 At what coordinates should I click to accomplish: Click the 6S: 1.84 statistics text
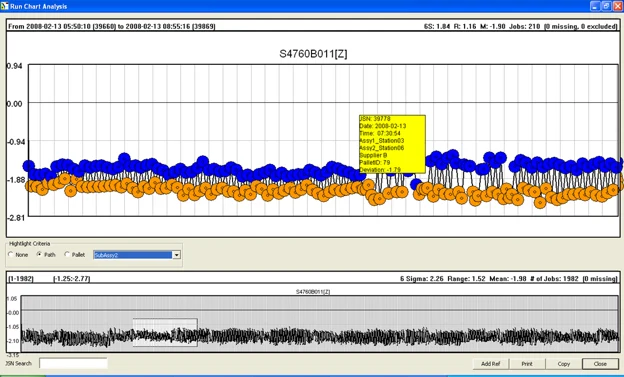(437, 27)
